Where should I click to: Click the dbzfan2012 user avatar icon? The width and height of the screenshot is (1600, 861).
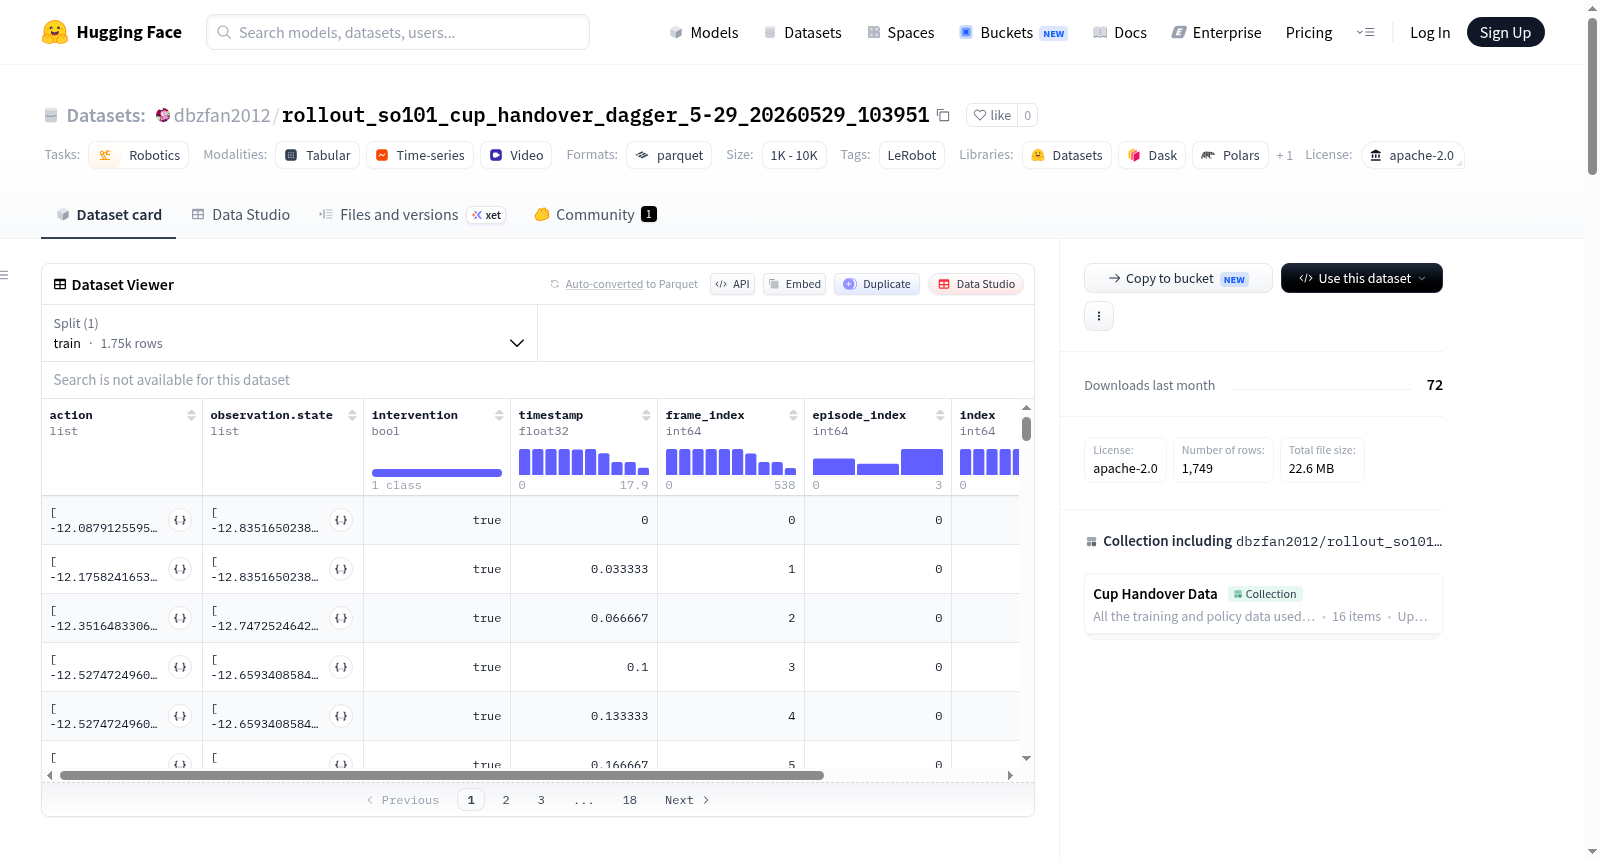point(163,115)
